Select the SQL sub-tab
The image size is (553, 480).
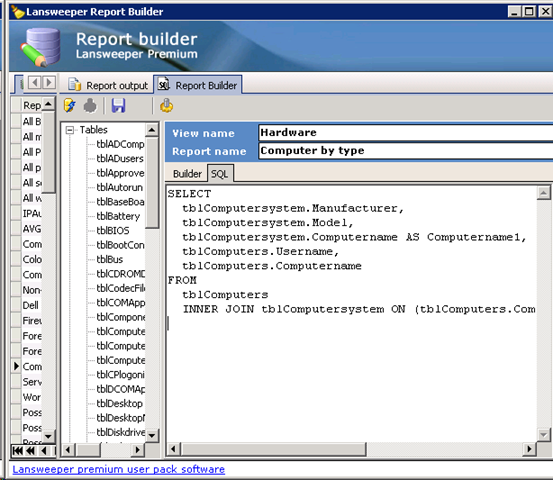[220, 174]
